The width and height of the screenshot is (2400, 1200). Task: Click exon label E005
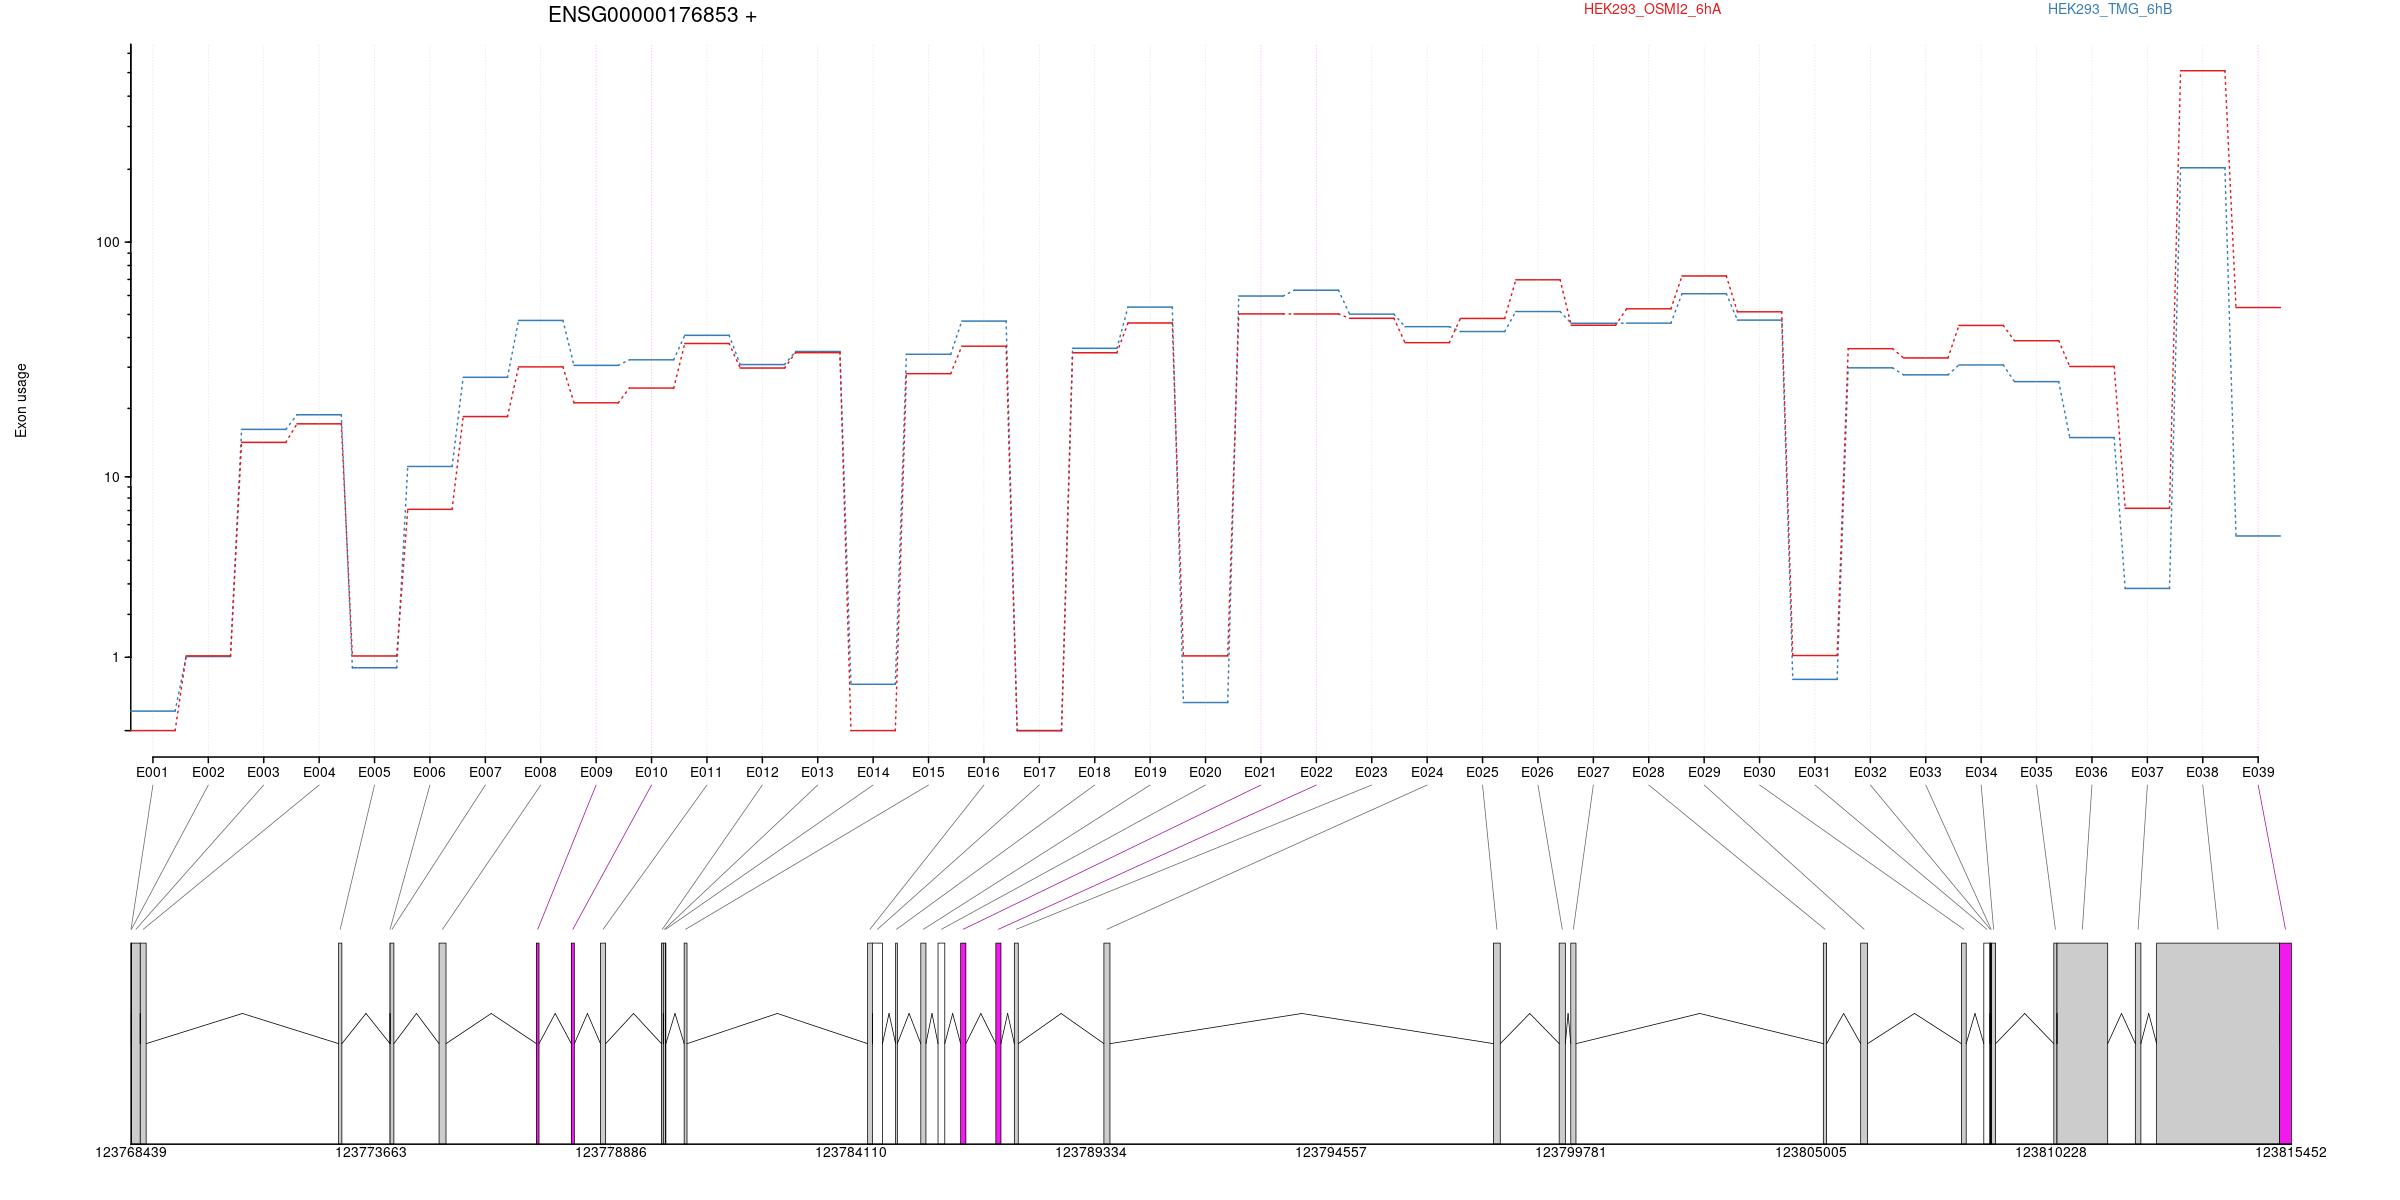[374, 772]
